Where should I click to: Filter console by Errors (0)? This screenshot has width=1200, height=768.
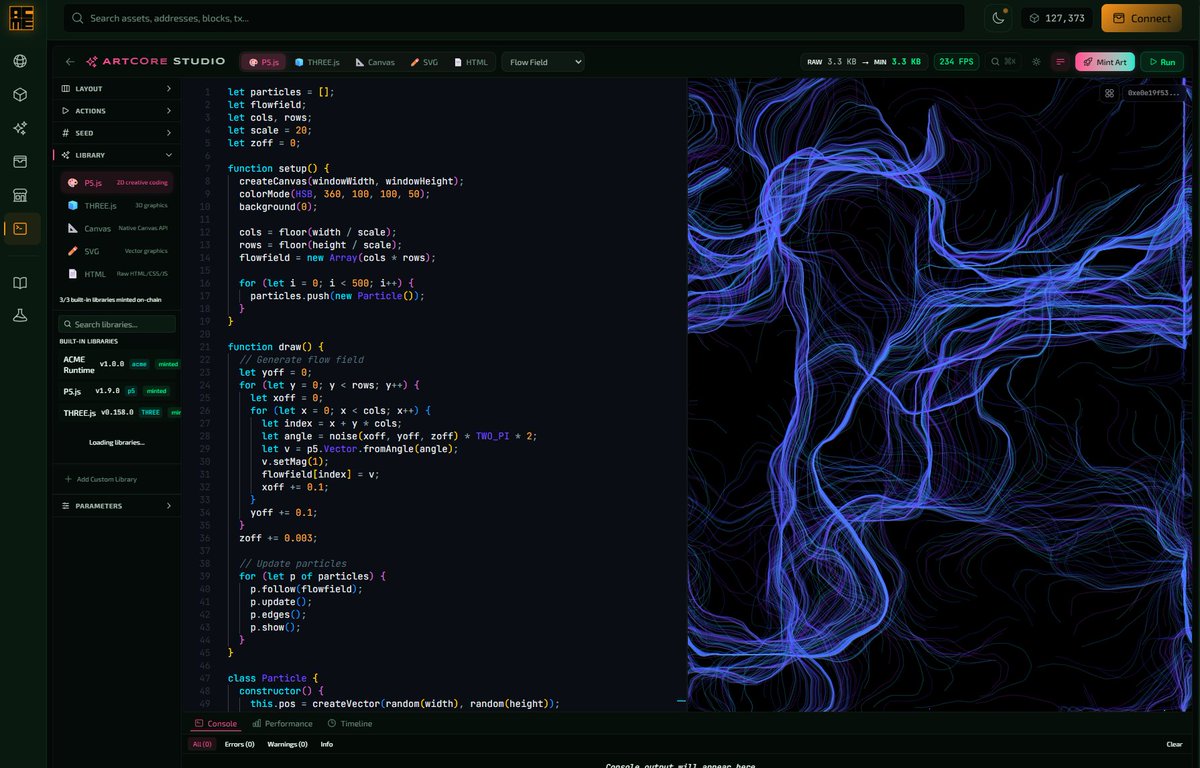239,744
